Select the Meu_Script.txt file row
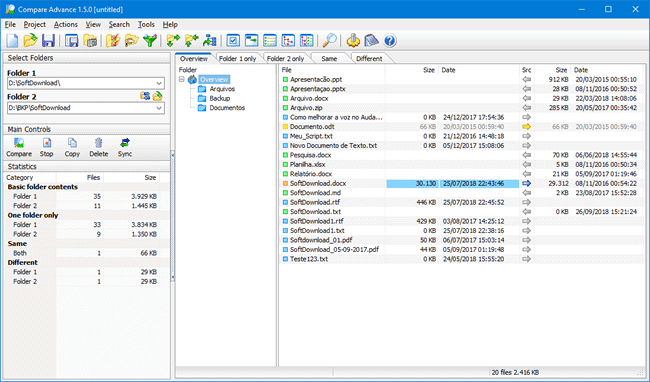 [462, 136]
